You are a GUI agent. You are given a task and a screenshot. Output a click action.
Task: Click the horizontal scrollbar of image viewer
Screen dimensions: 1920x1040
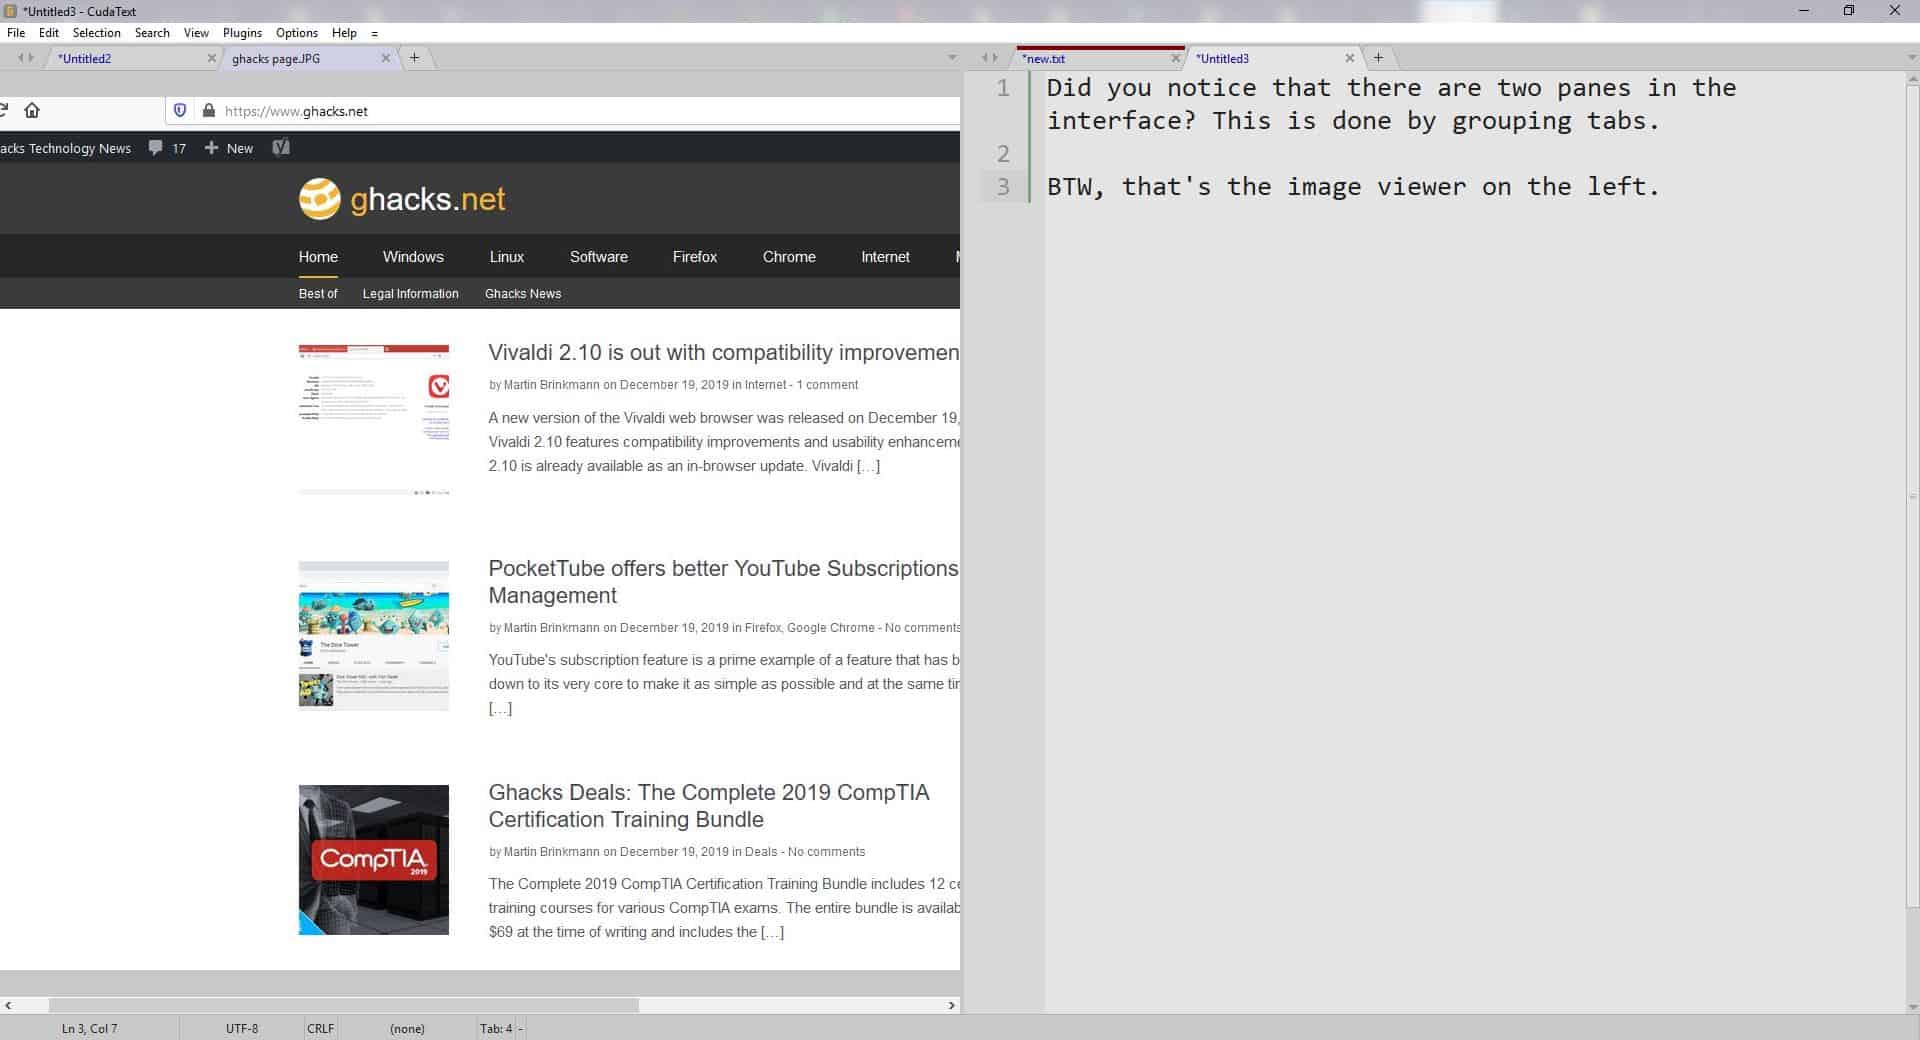pos(343,1005)
